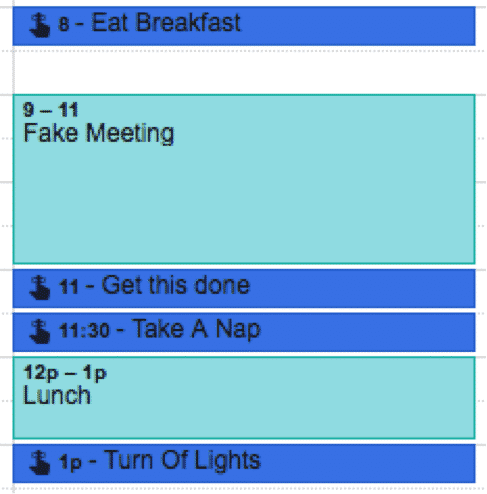Select the Take A Nap reminder text
The width and height of the screenshot is (487, 494).
tap(196, 330)
